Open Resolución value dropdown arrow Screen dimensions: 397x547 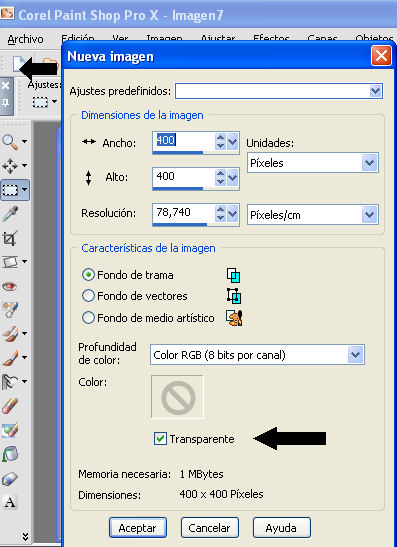pyautogui.click(x=233, y=213)
